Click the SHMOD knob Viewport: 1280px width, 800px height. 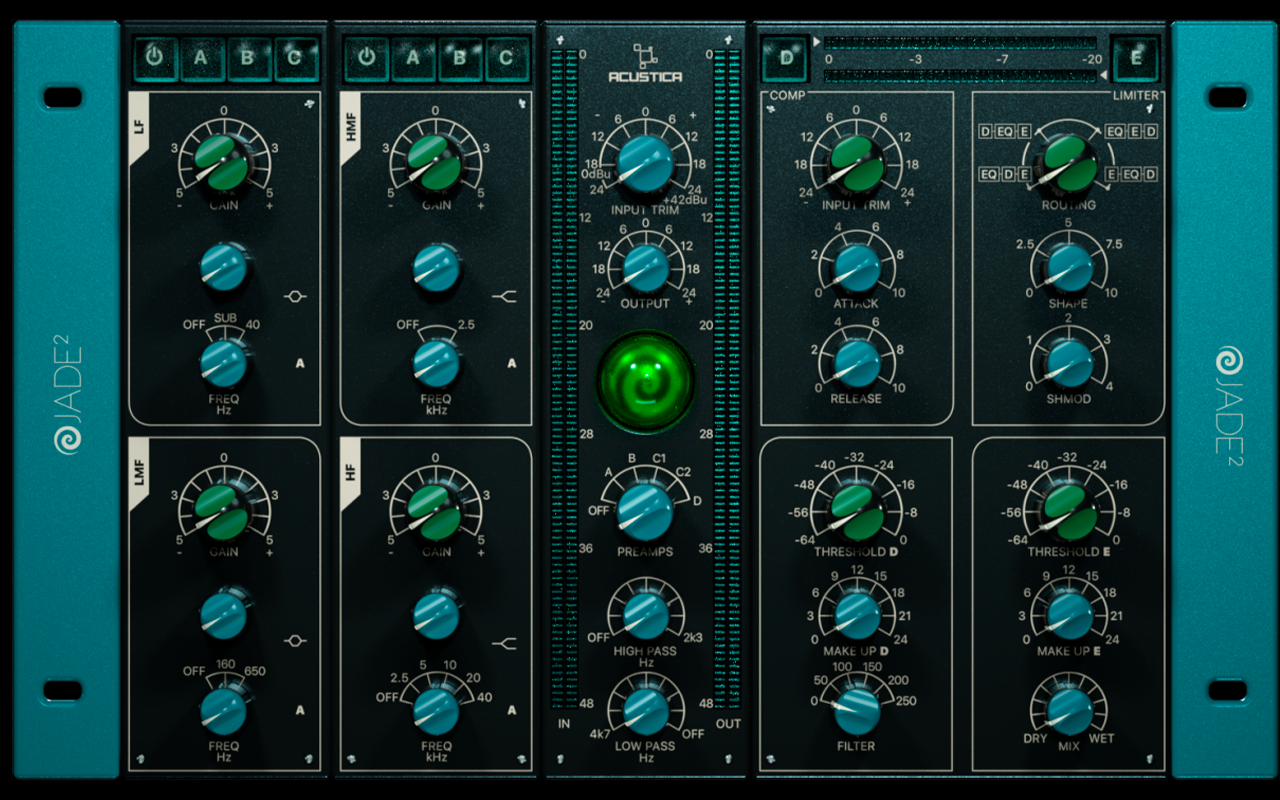coord(1069,362)
